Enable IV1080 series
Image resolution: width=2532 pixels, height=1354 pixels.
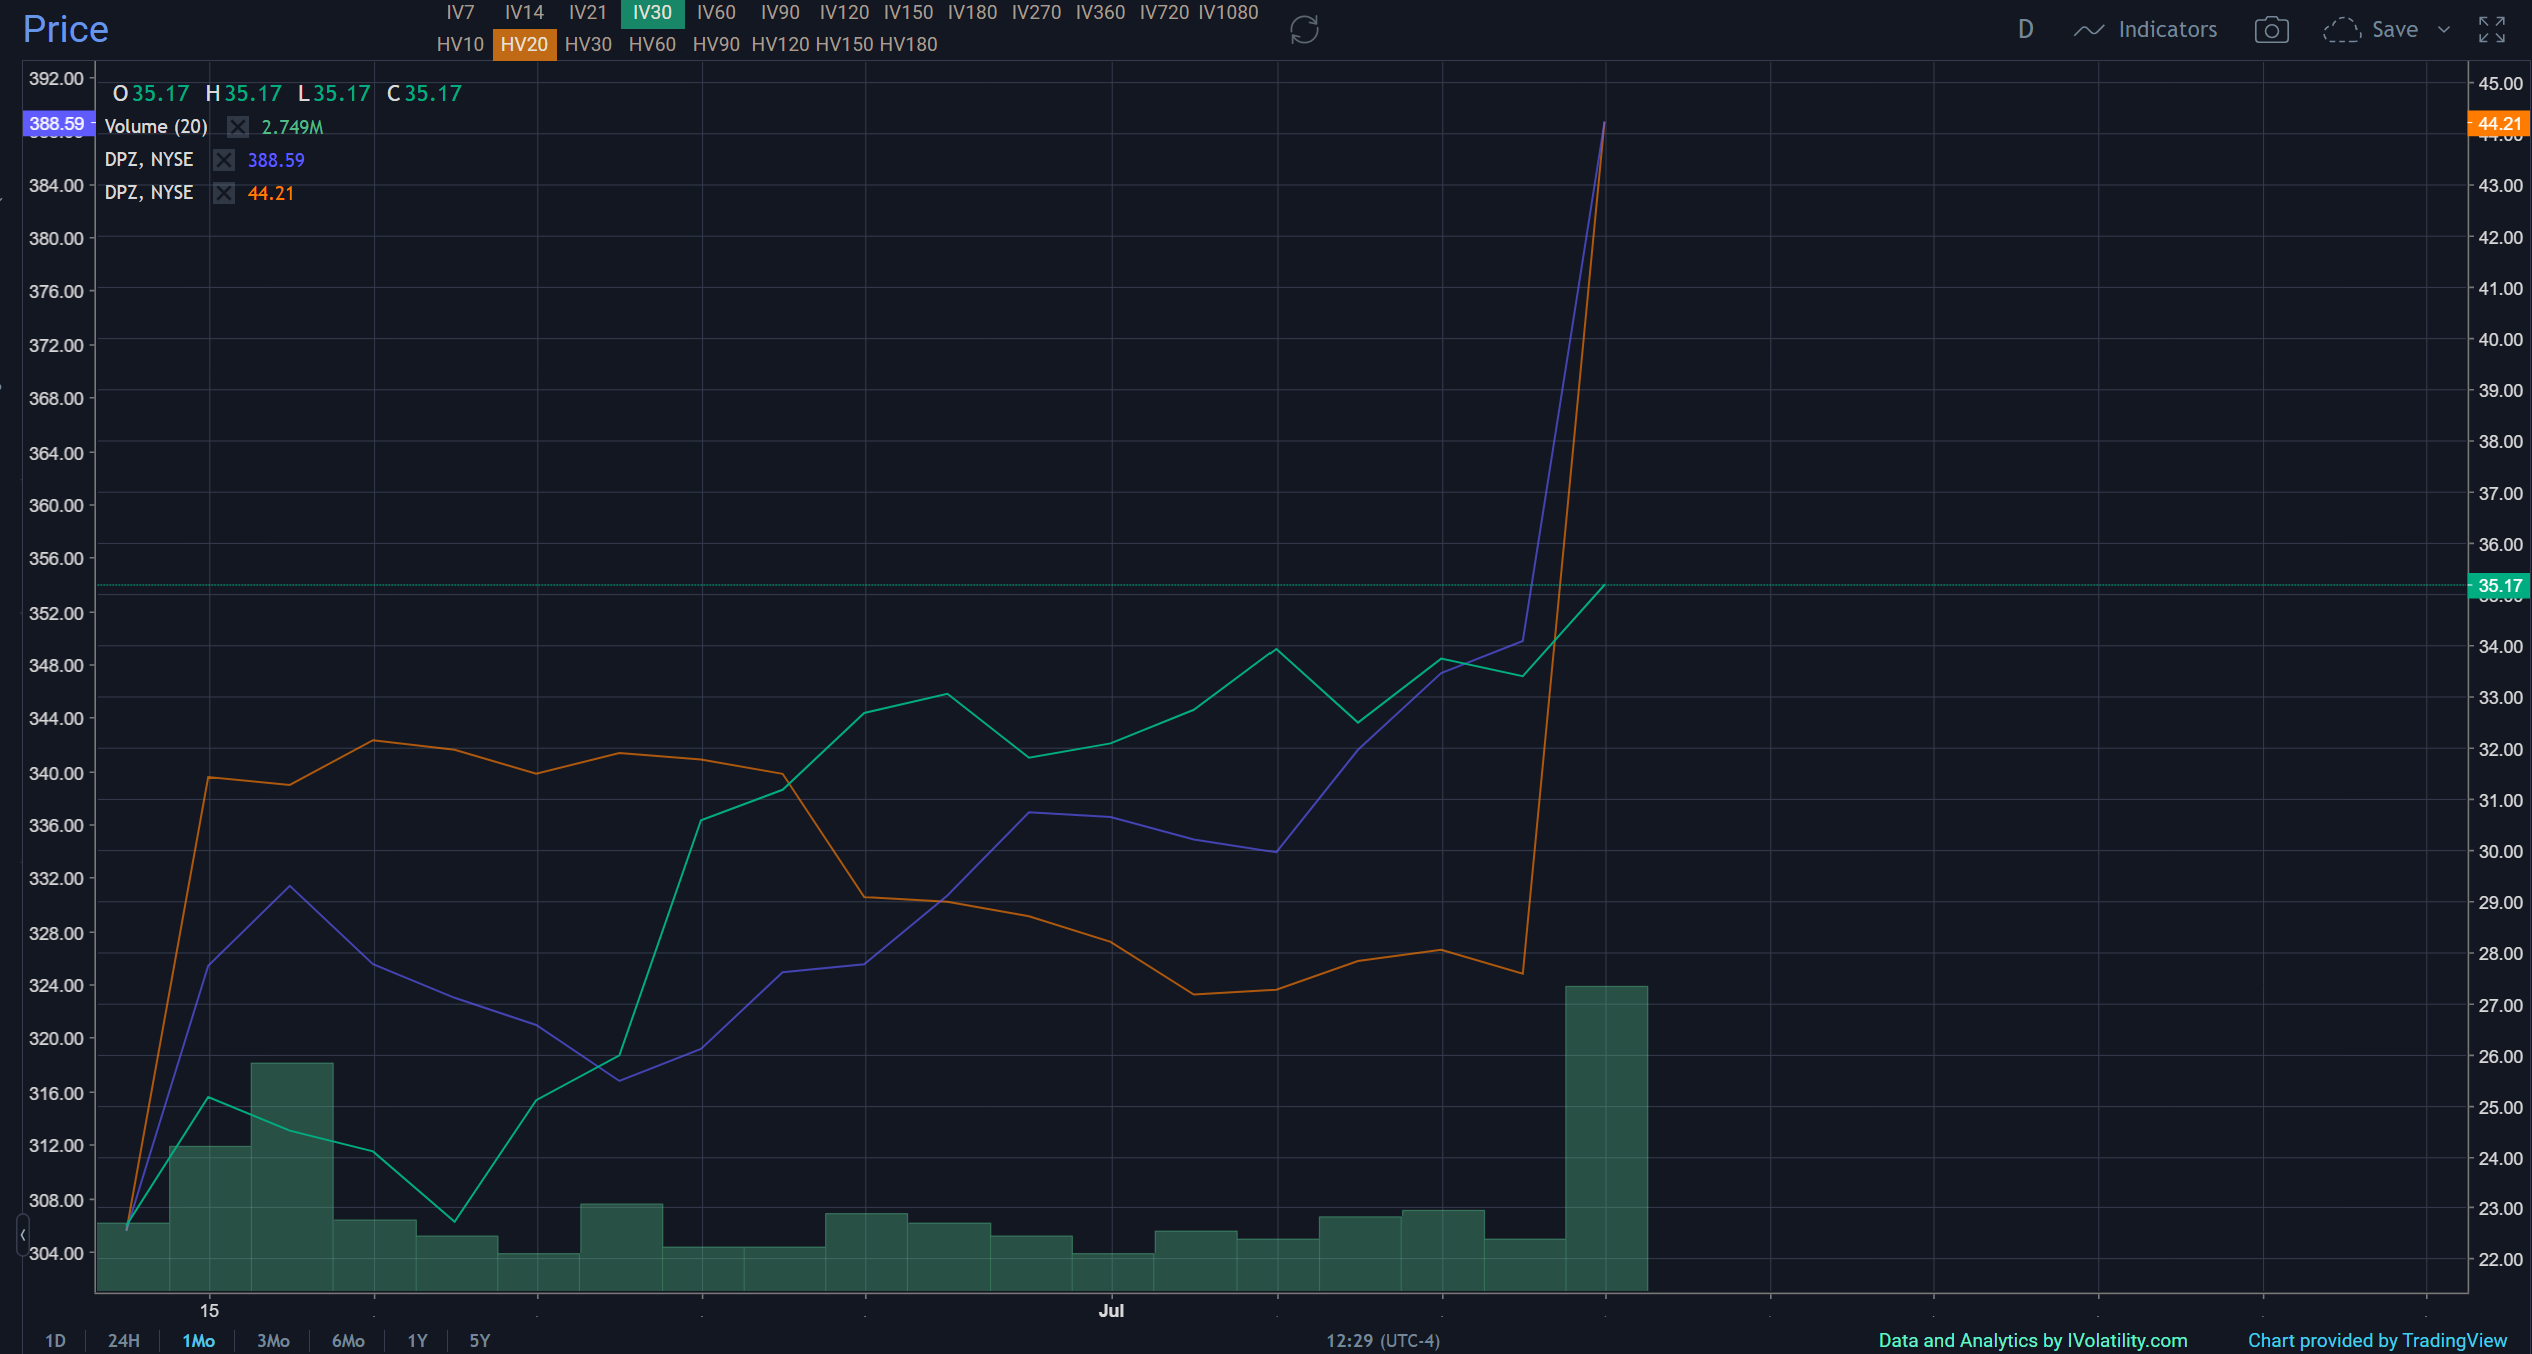(x=1228, y=12)
